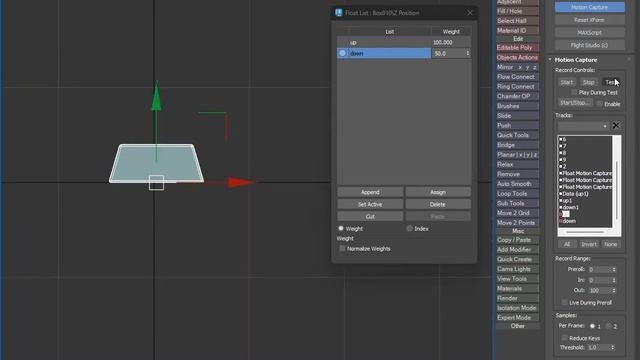Click the In value spinner arrows

(x=613, y=280)
